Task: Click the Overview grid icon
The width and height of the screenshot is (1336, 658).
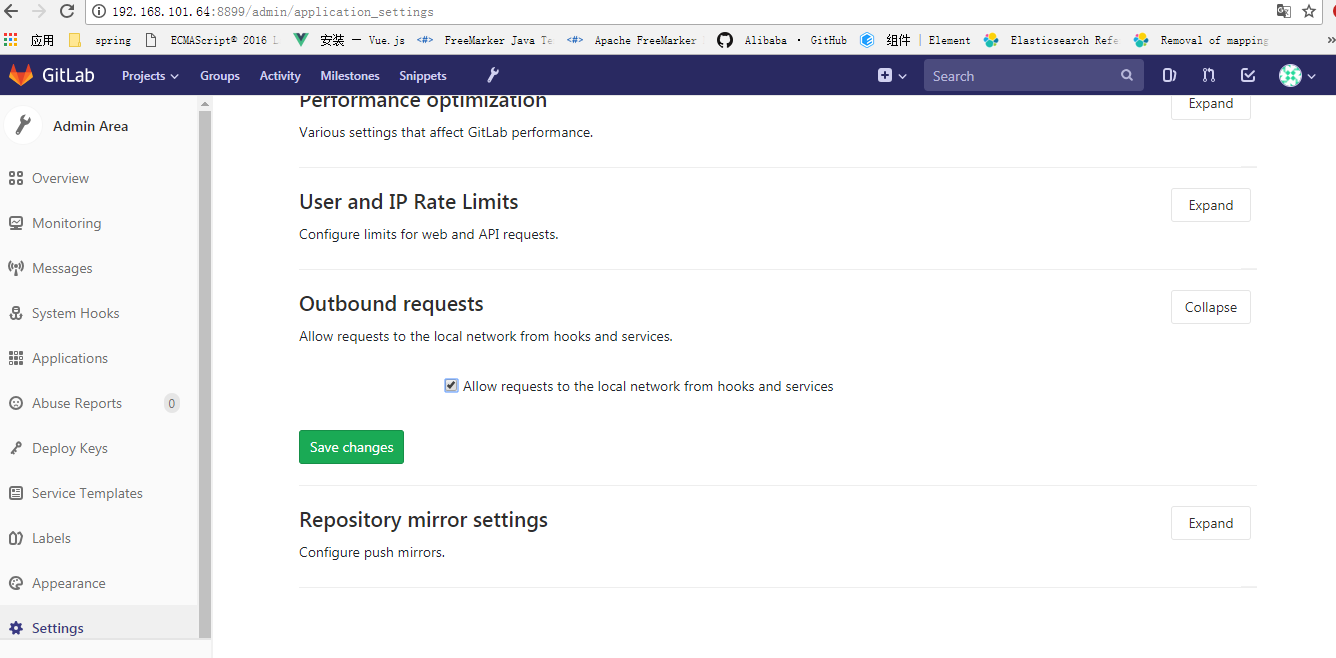Action: [x=15, y=178]
